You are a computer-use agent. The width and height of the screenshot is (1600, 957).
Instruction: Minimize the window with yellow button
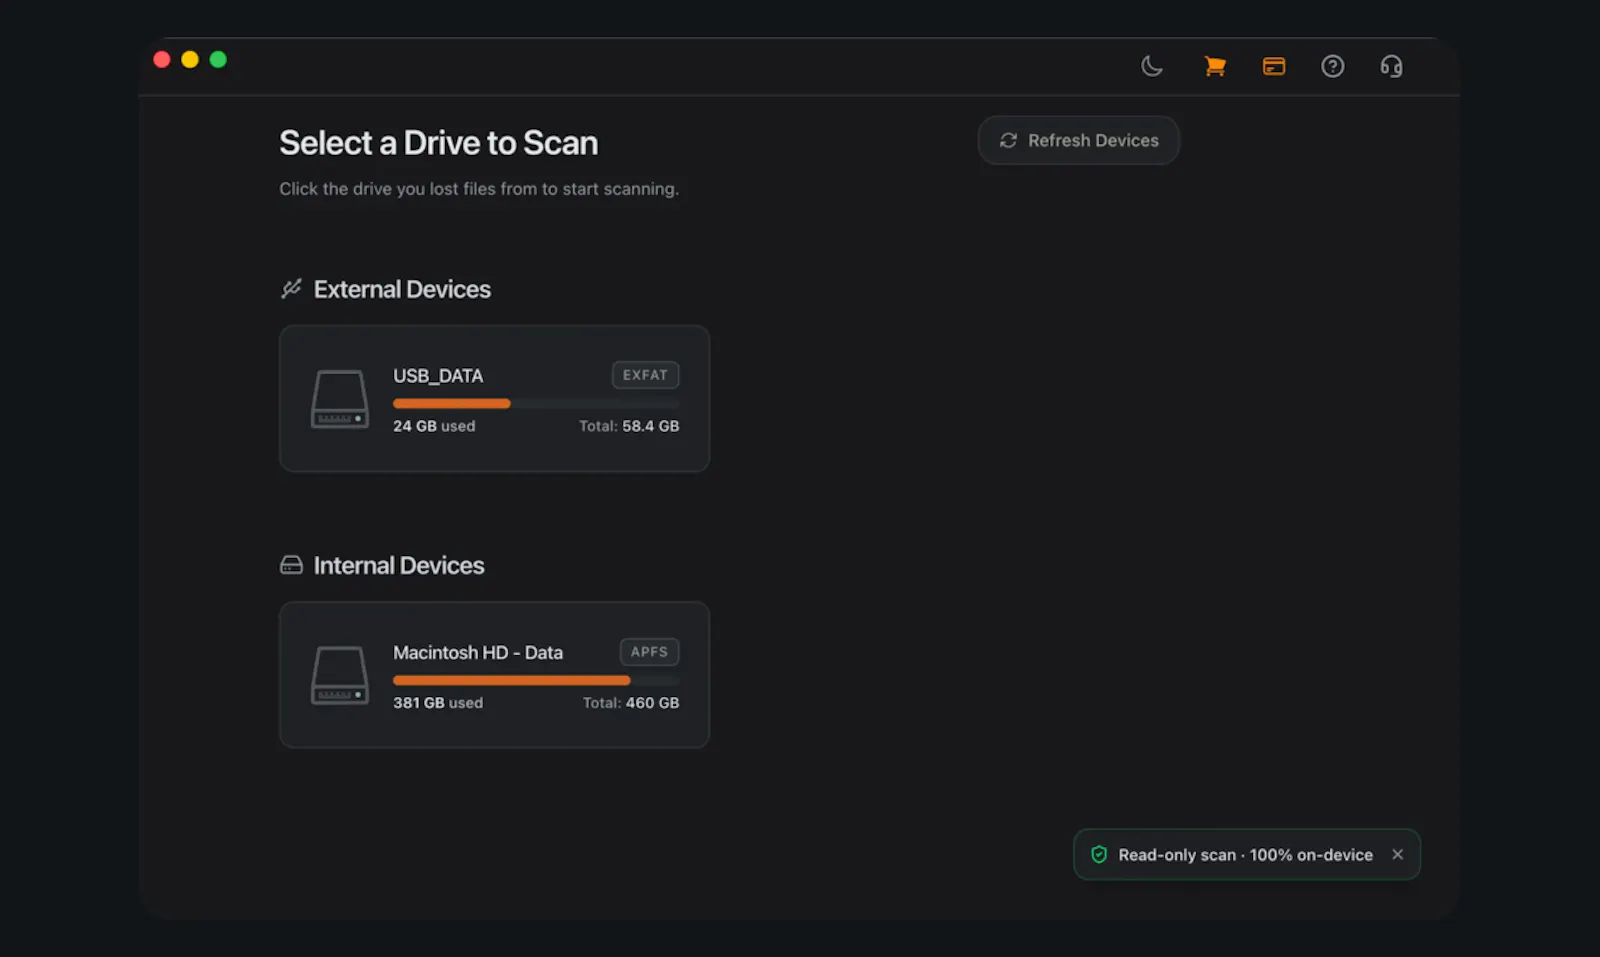pos(190,59)
